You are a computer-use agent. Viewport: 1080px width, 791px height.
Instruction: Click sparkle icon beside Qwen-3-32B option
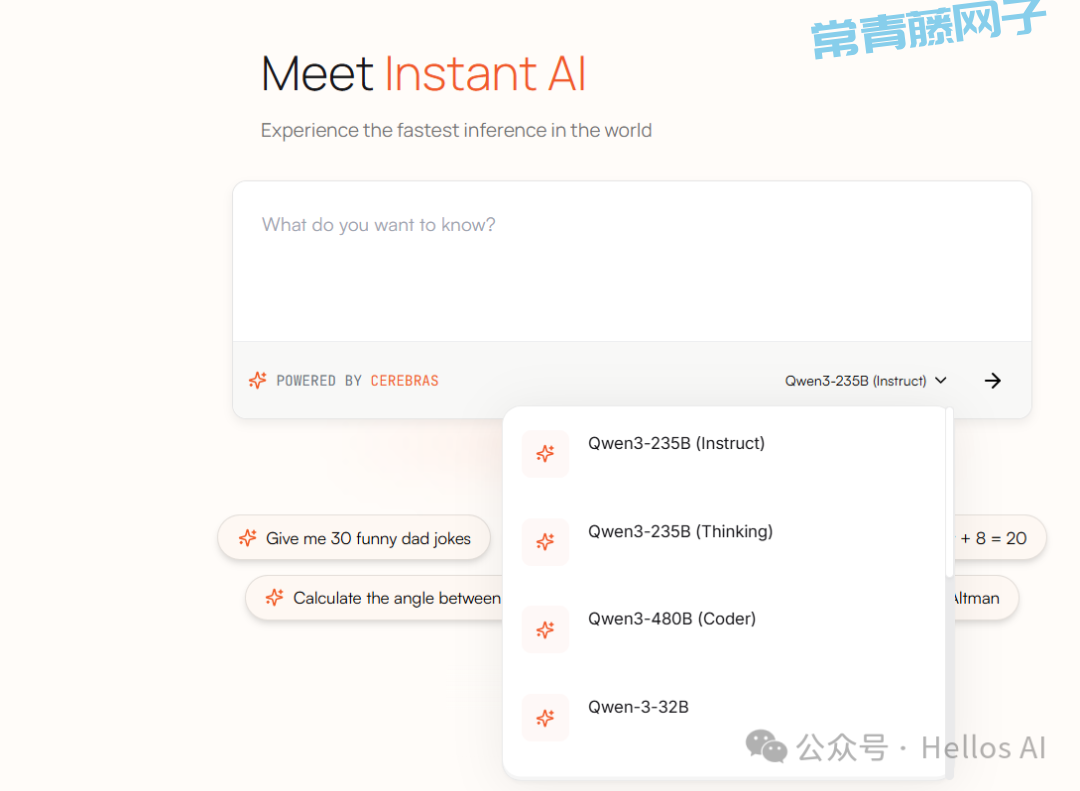(545, 718)
